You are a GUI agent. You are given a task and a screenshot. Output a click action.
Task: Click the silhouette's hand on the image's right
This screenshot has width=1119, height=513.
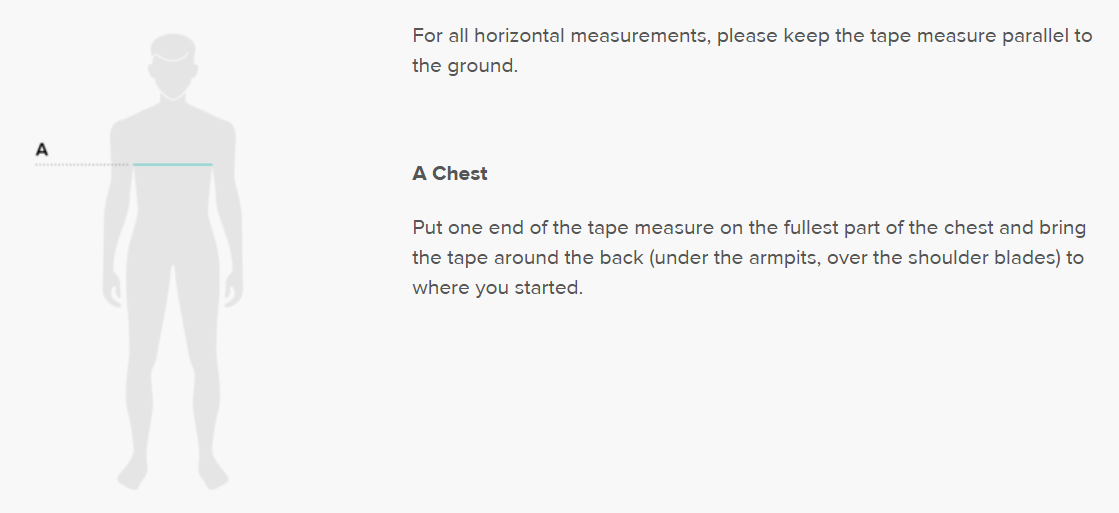(233, 292)
